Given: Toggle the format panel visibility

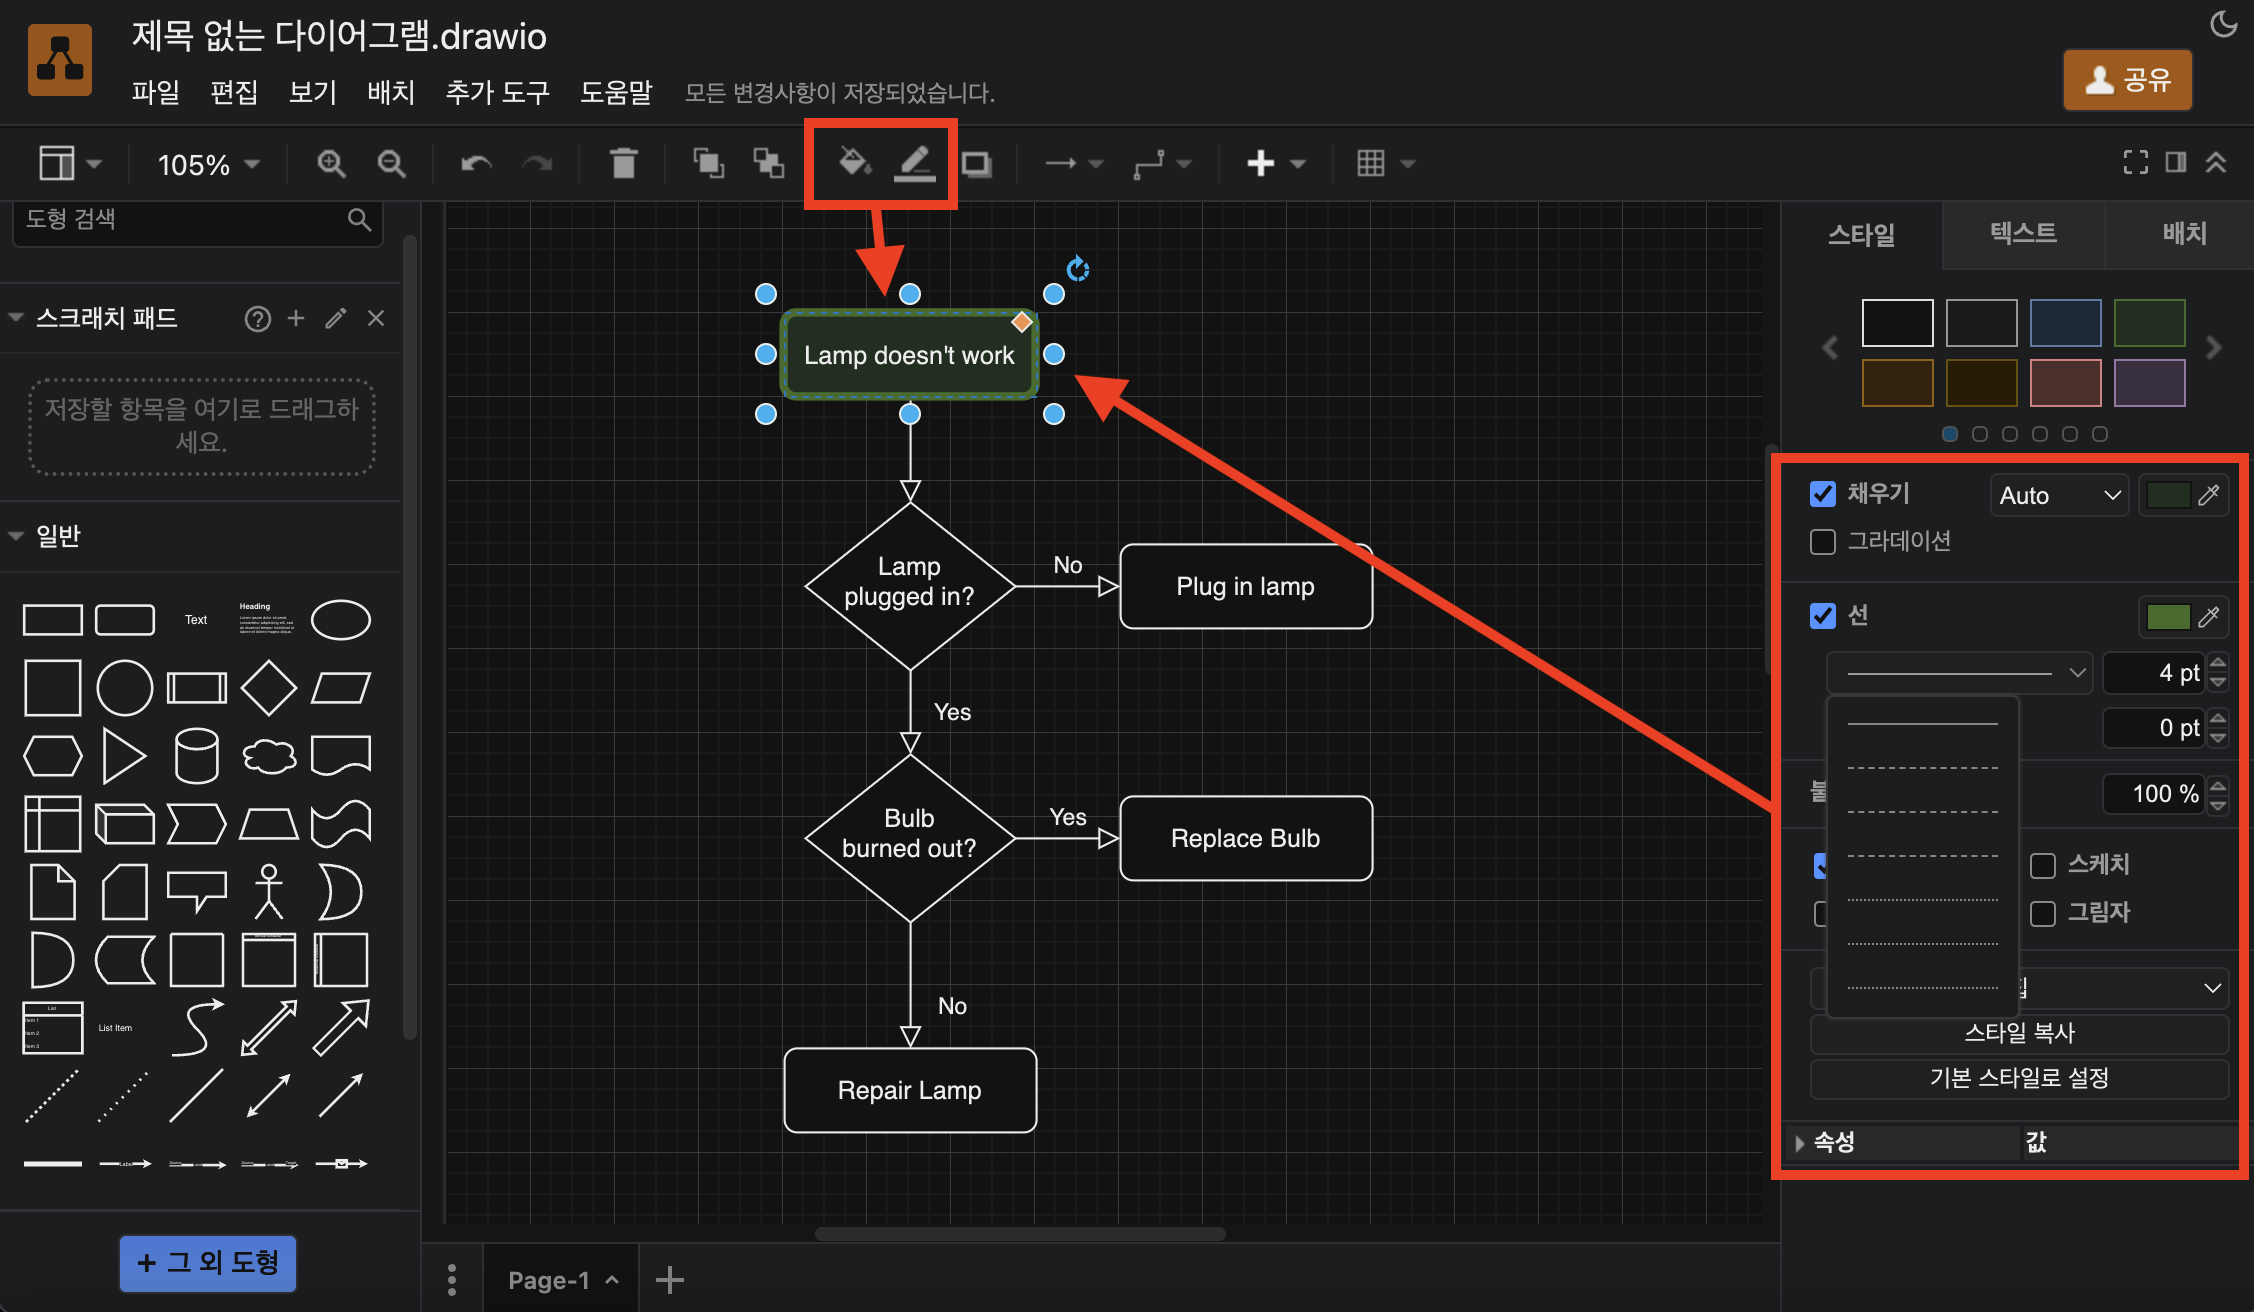Looking at the screenshot, I should point(2176,162).
